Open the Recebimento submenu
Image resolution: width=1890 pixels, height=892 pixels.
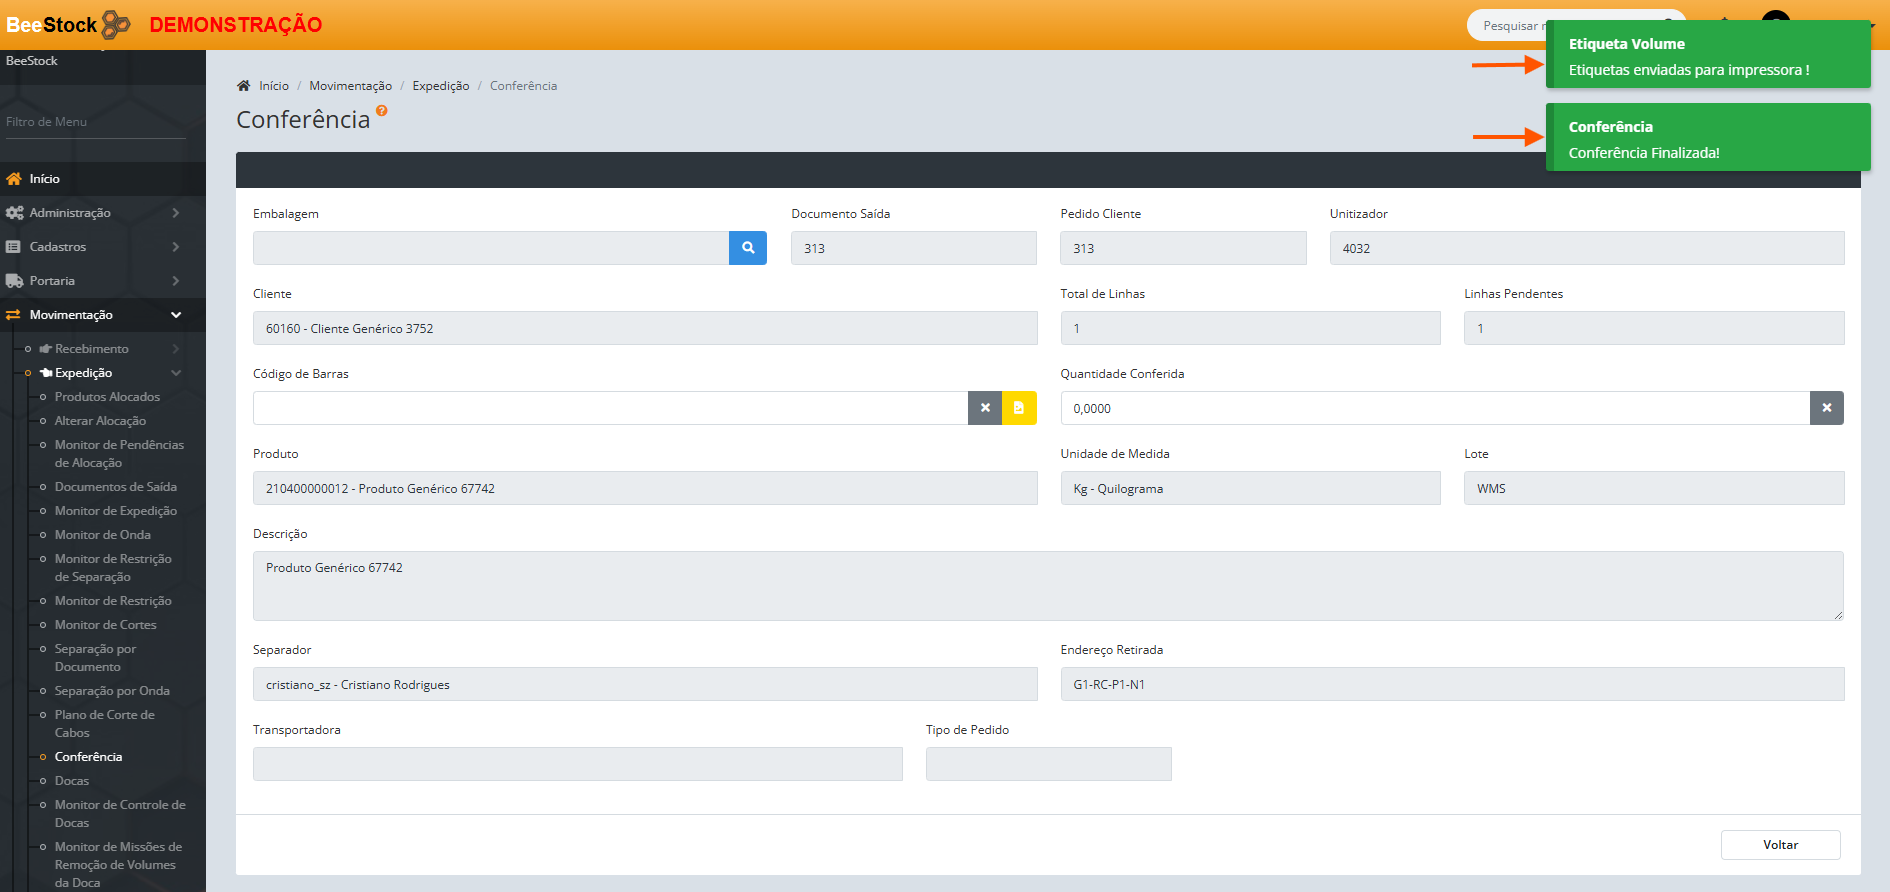[x=92, y=349]
